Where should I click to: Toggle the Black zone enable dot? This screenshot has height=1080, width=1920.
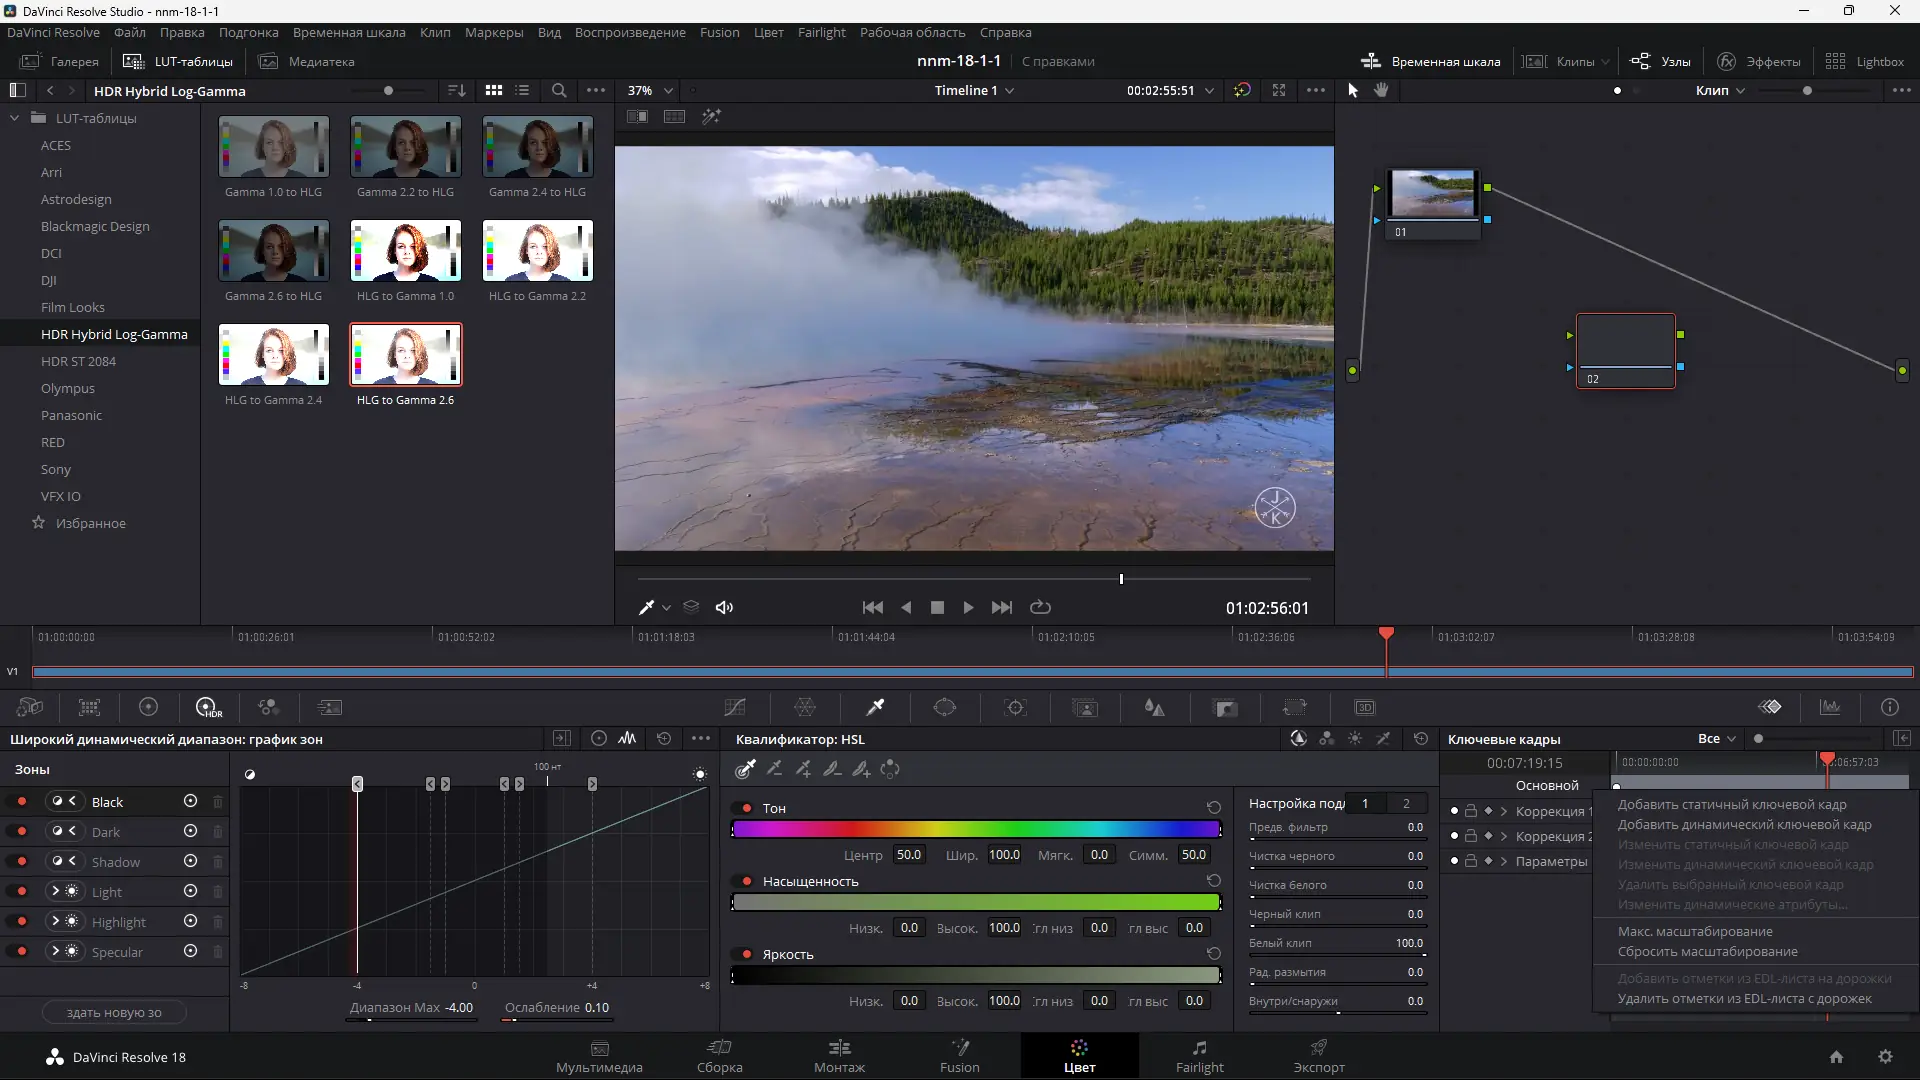point(22,802)
